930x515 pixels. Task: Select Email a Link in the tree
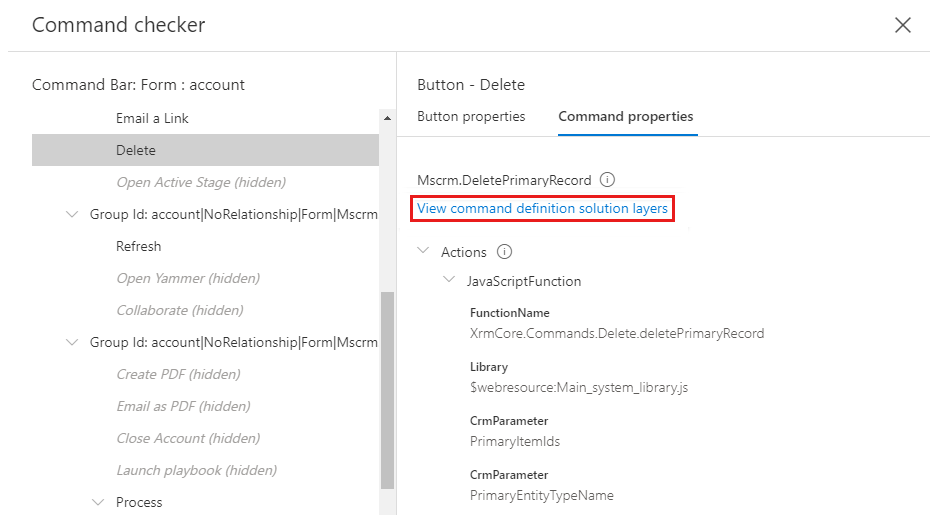click(x=152, y=118)
